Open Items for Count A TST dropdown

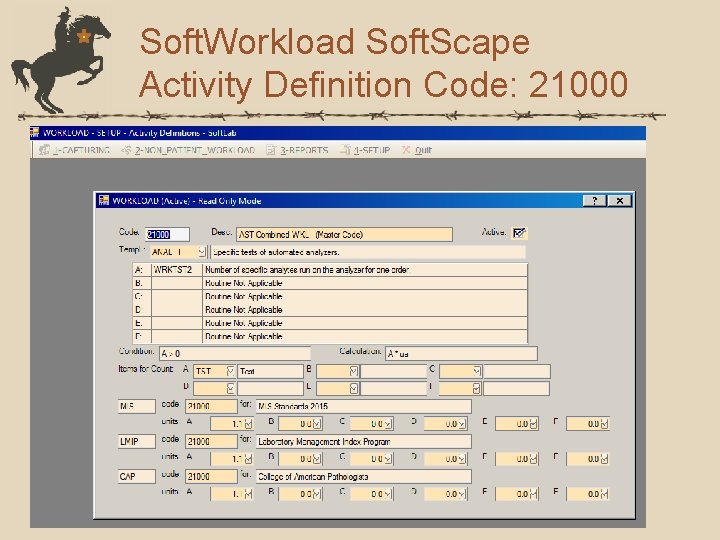231,371
